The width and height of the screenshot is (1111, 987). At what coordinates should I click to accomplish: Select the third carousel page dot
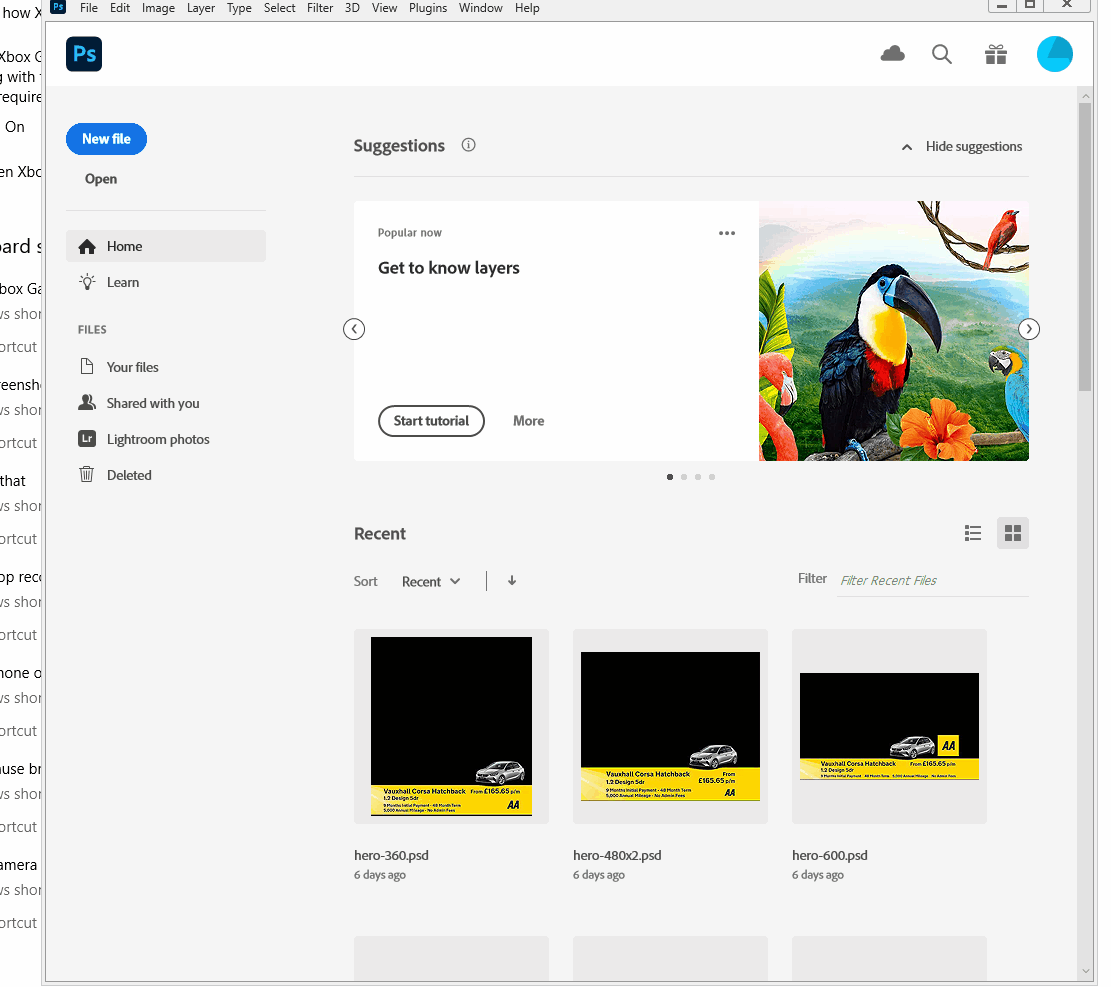[x=698, y=477]
